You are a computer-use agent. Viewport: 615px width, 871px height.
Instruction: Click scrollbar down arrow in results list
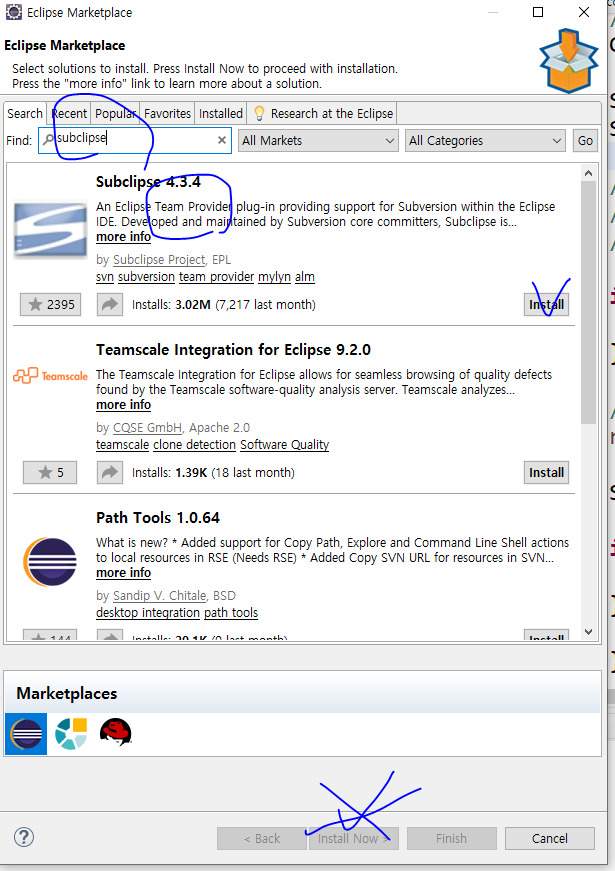[588, 632]
